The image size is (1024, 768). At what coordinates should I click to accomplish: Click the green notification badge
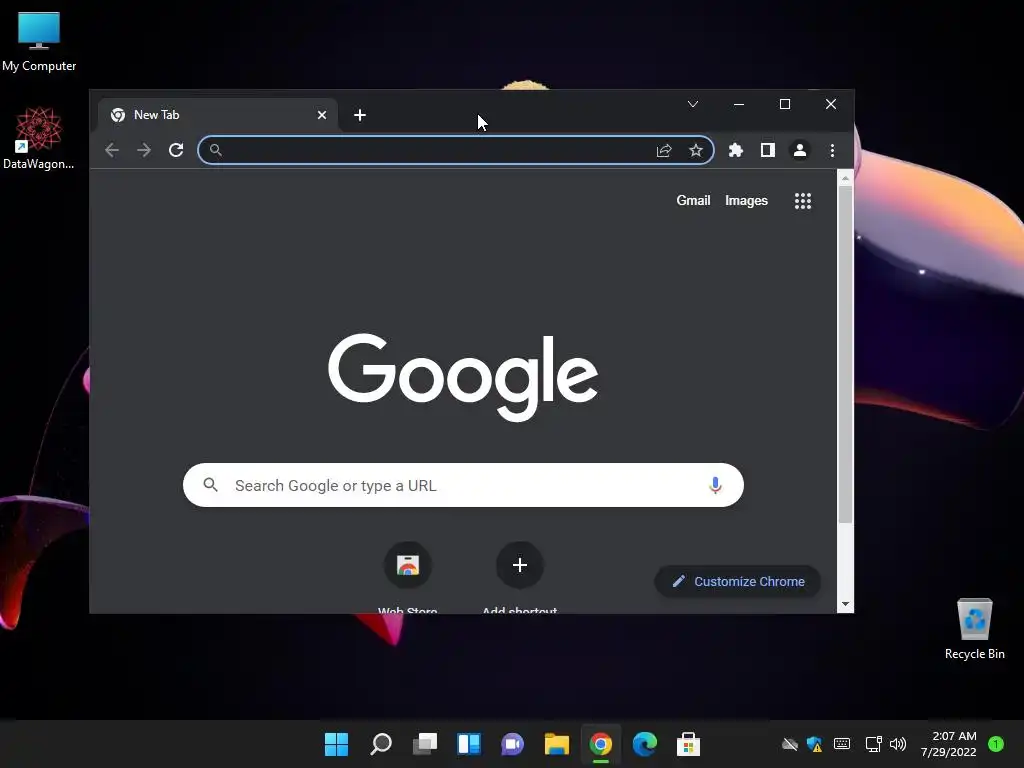click(995, 744)
